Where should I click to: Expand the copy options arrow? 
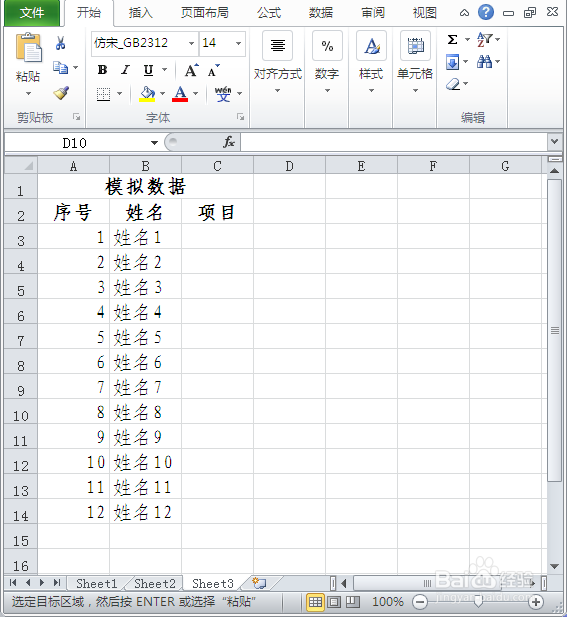(76, 68)
